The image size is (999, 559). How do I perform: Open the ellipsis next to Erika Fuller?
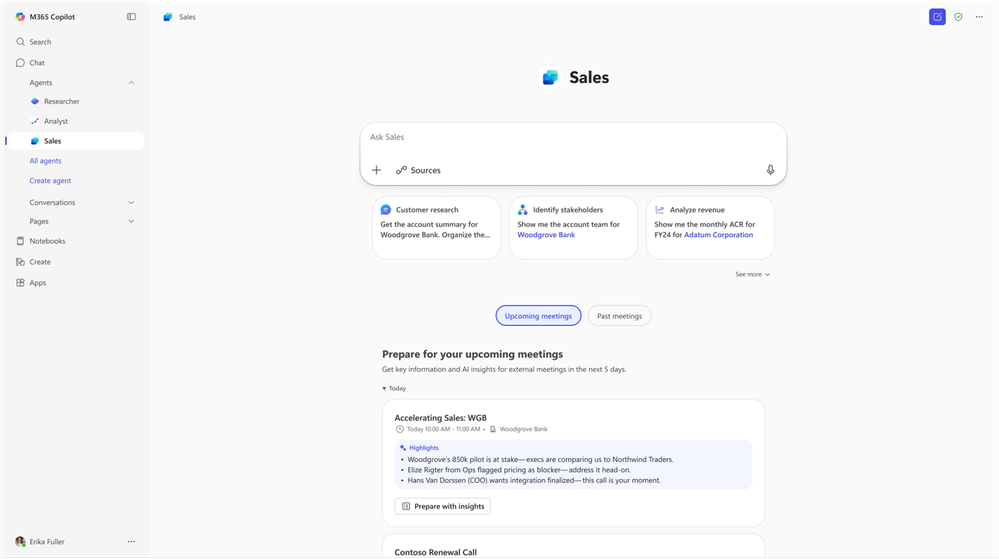coord(131,542)
